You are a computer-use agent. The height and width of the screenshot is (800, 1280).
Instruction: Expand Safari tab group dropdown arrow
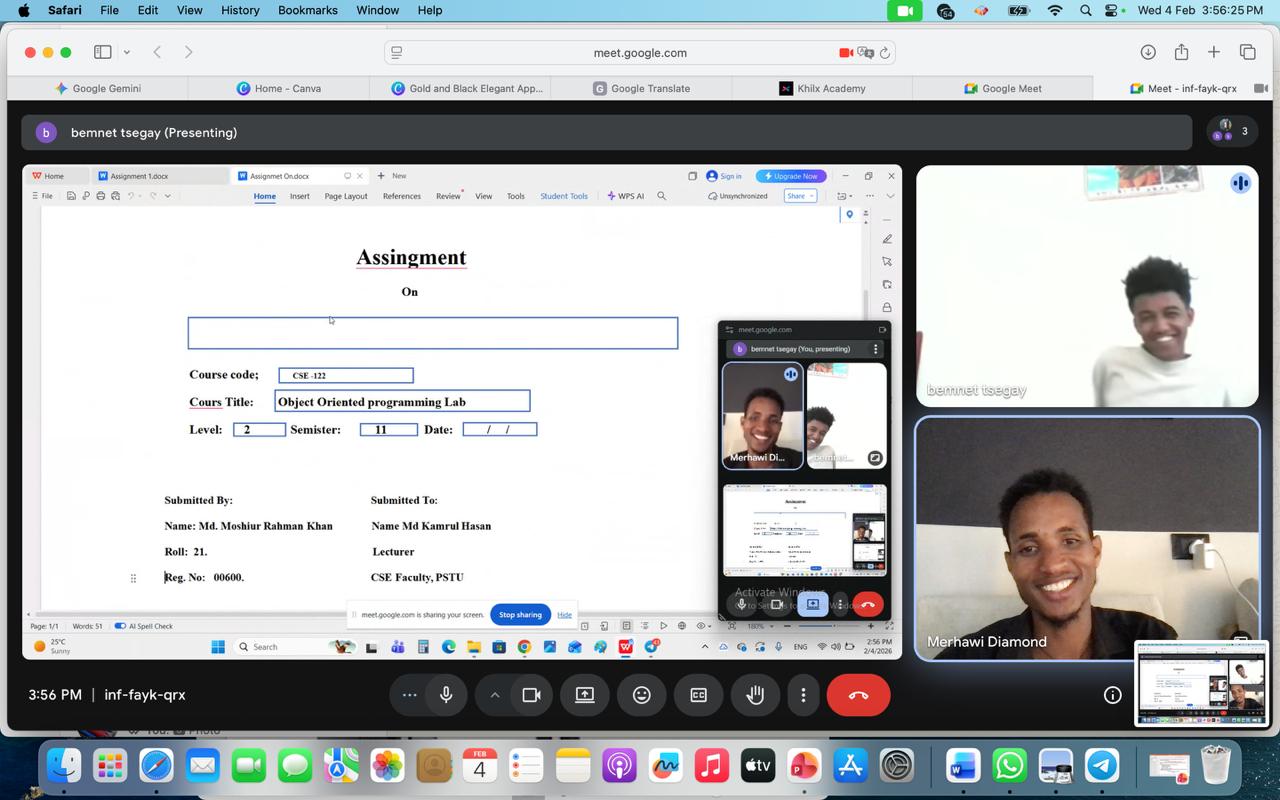127,52
